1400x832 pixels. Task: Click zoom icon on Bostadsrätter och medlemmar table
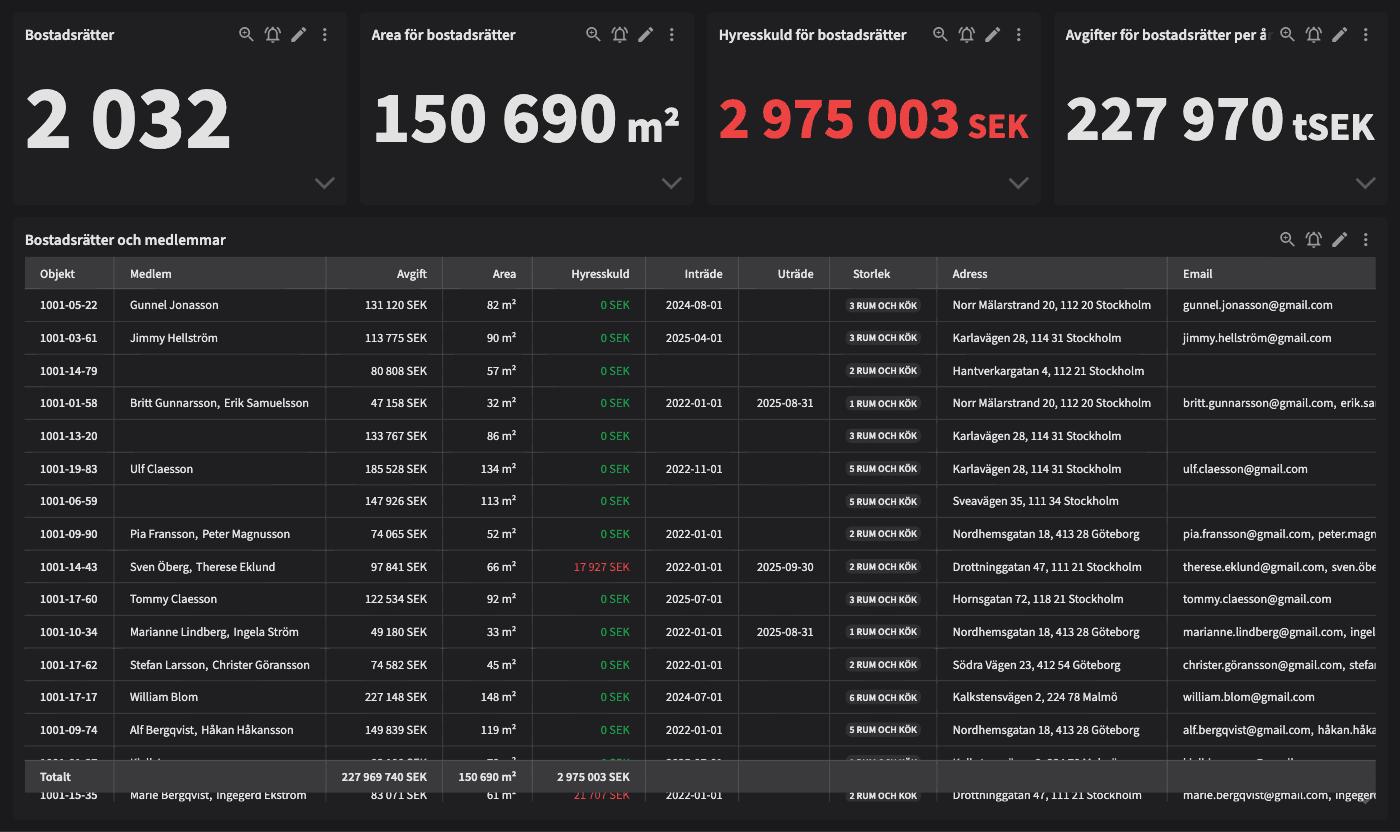click(1287, 240)
